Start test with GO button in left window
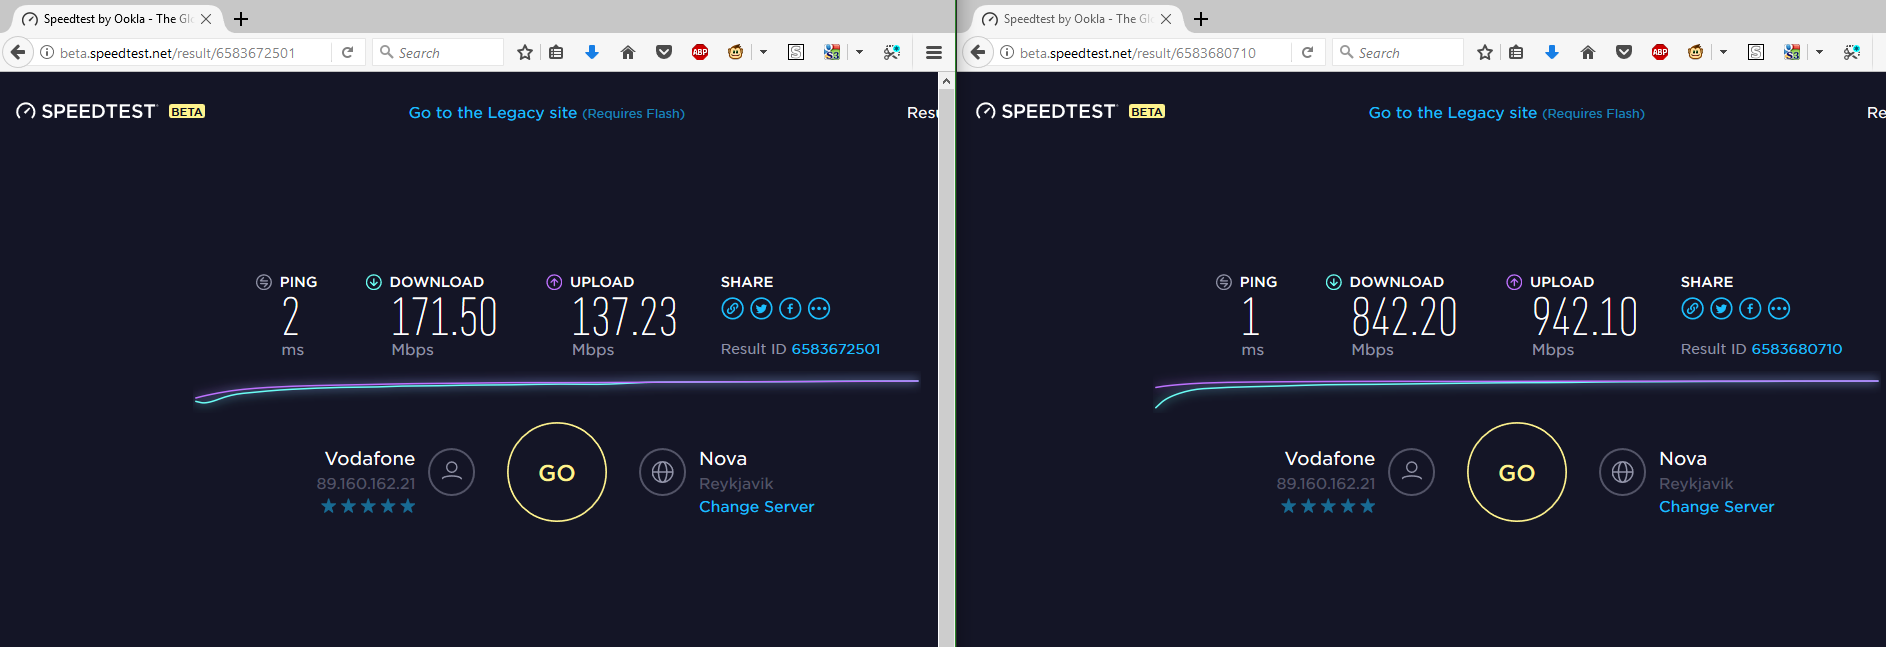1886x647 pixels. click(557, 472)
